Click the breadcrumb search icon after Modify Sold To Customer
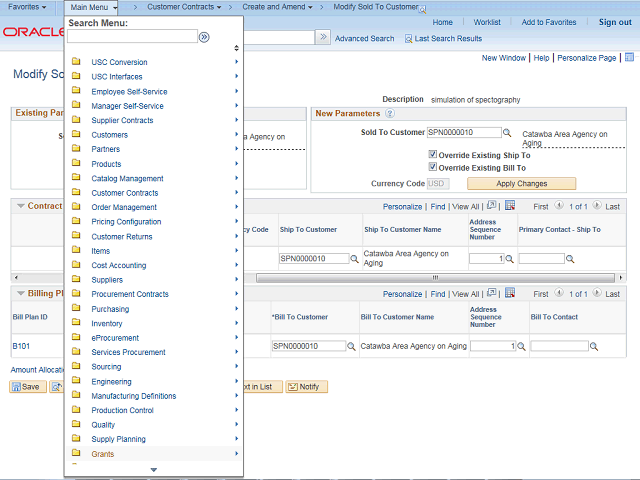 pyautogui.click(x=422, y=9)
